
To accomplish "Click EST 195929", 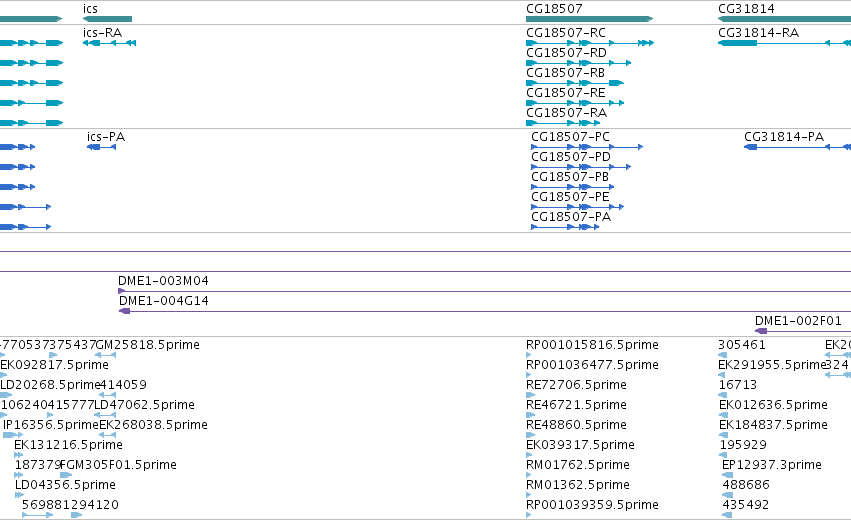I will [743, 445].
